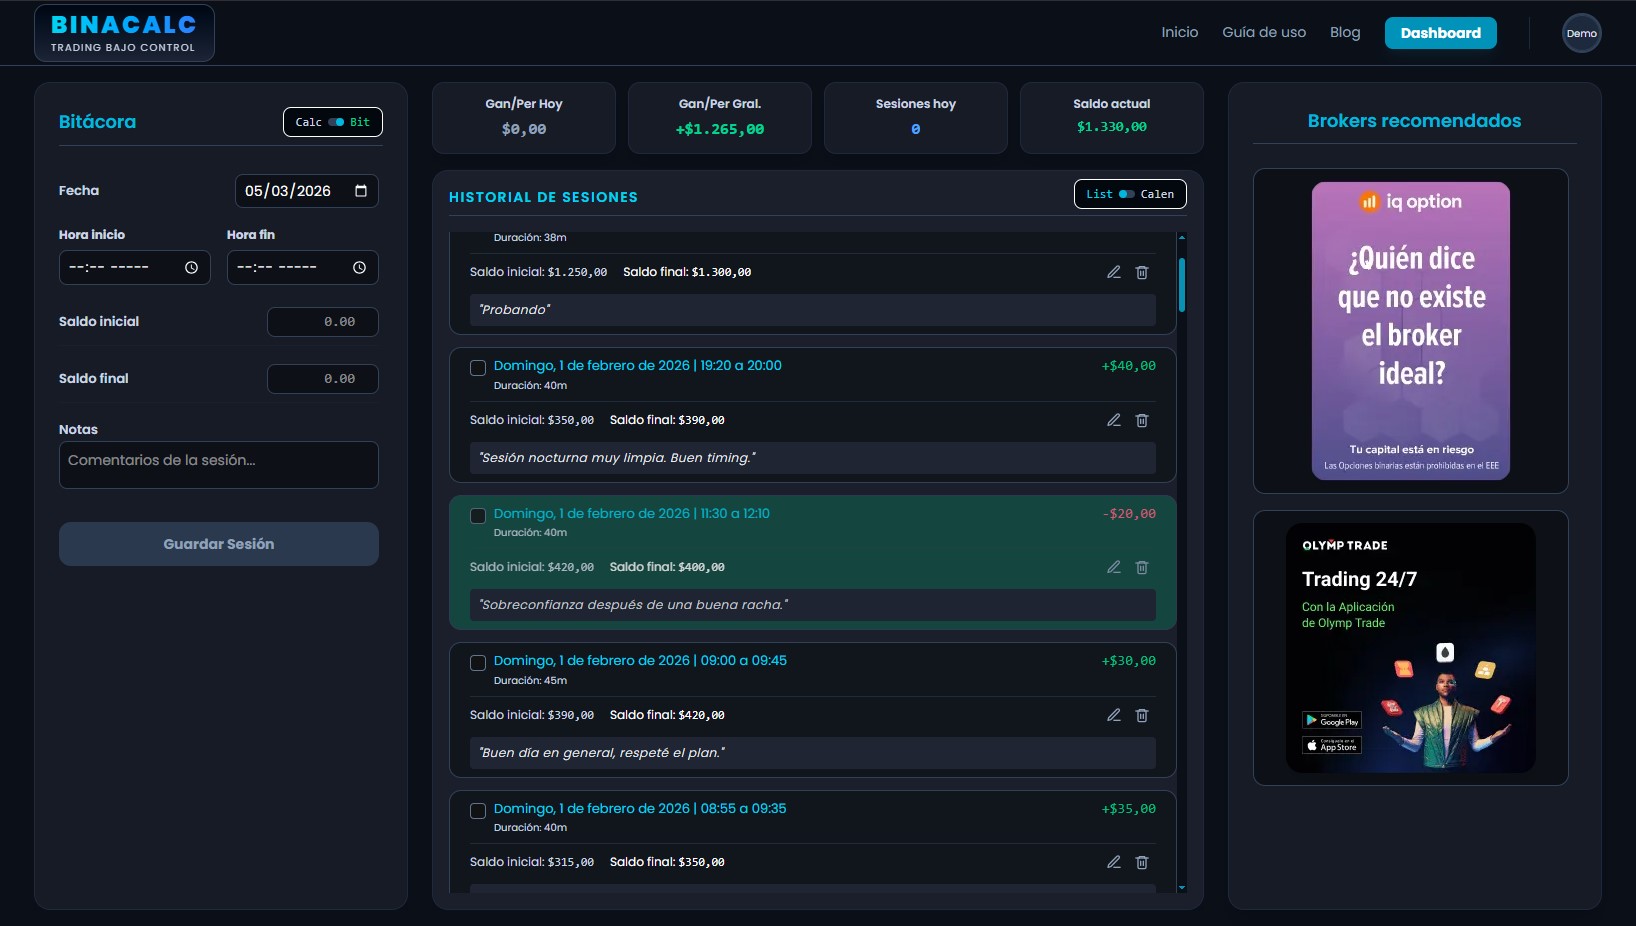
Task: Edit the 09:00 a 09:45 session
Action: tap(1113, 715)
